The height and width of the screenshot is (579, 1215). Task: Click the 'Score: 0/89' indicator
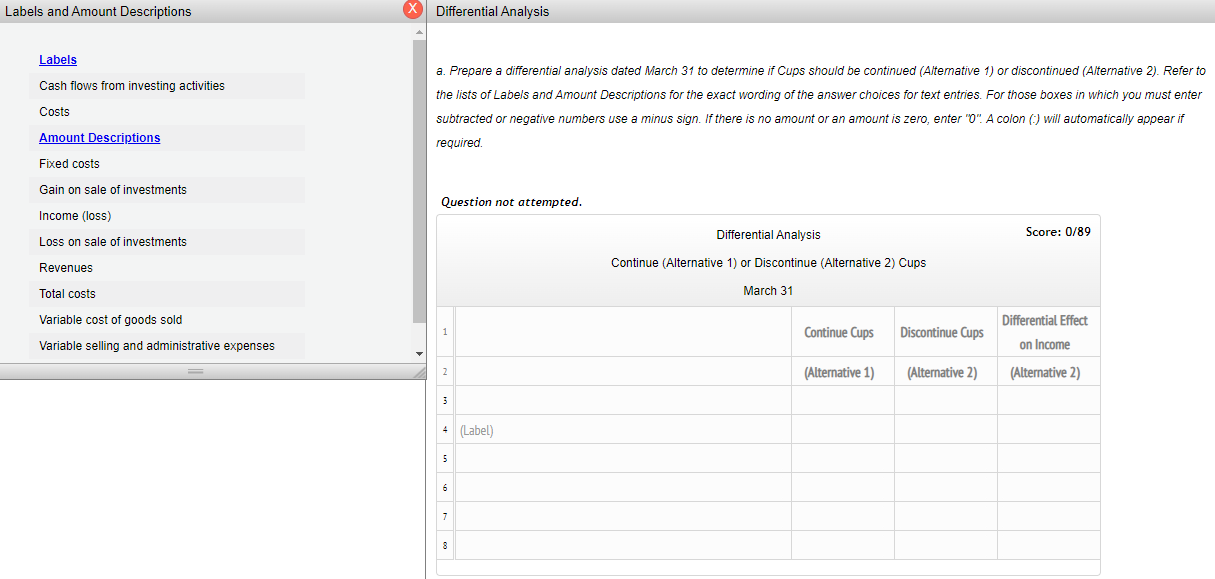1058,232
